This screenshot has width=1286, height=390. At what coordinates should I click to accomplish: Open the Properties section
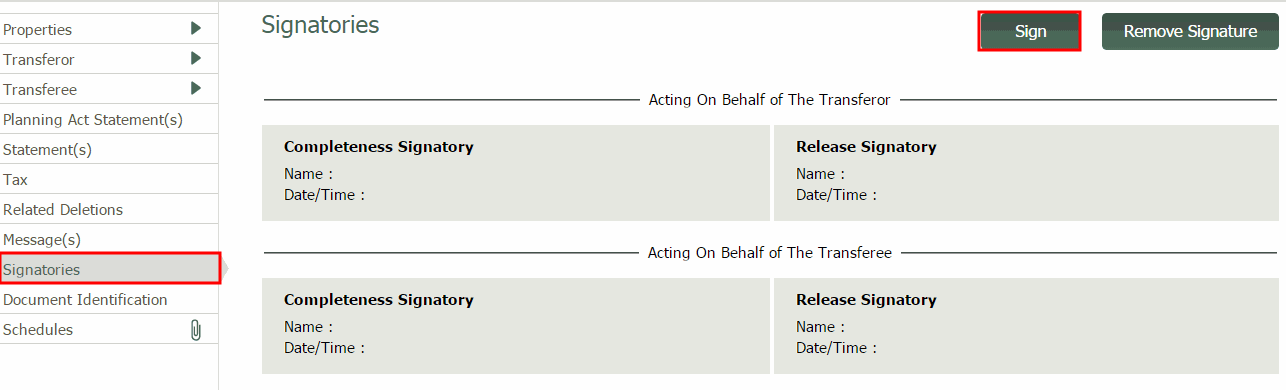(109, 29)
